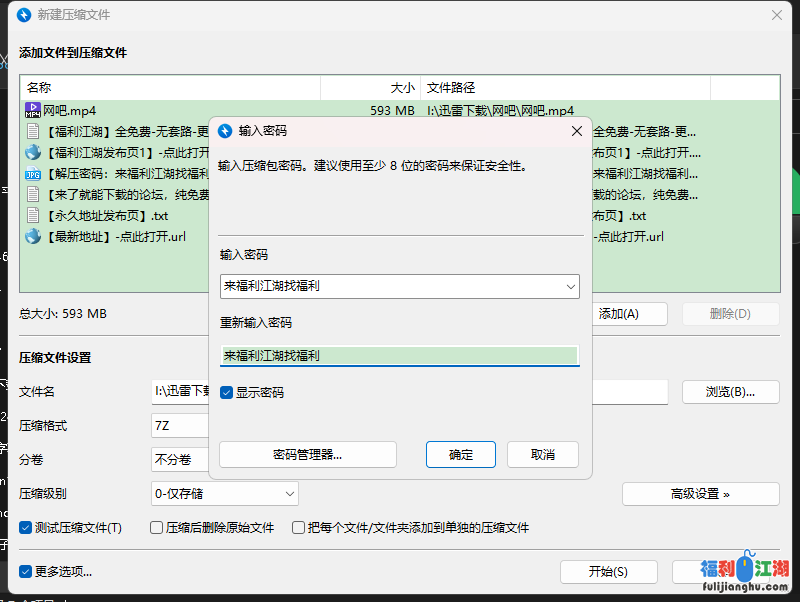The image size is (800, 602).
Task: Sort the file list by 名称 column header
Action: point(170,88)
